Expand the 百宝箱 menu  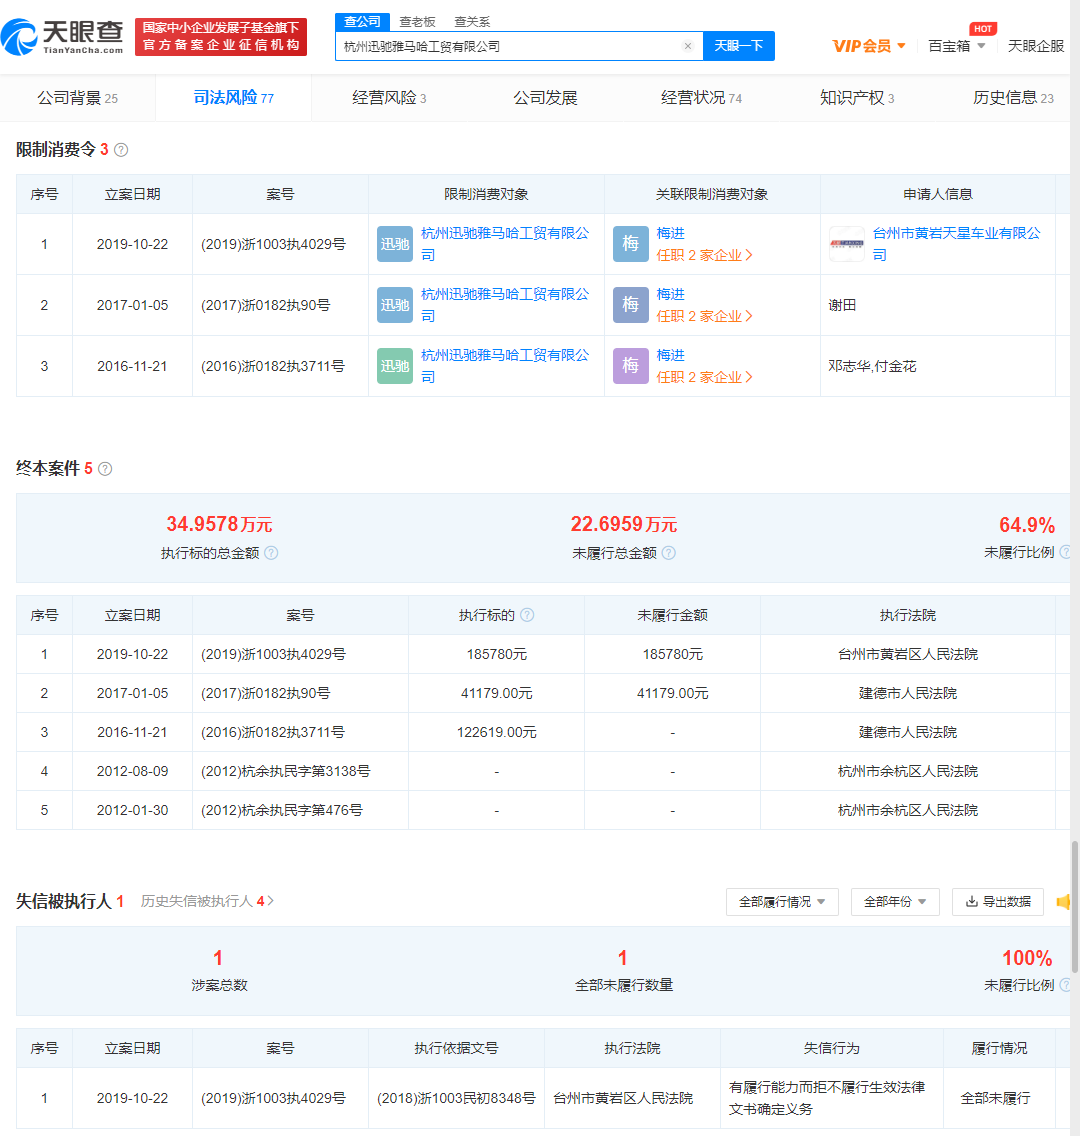957,46
